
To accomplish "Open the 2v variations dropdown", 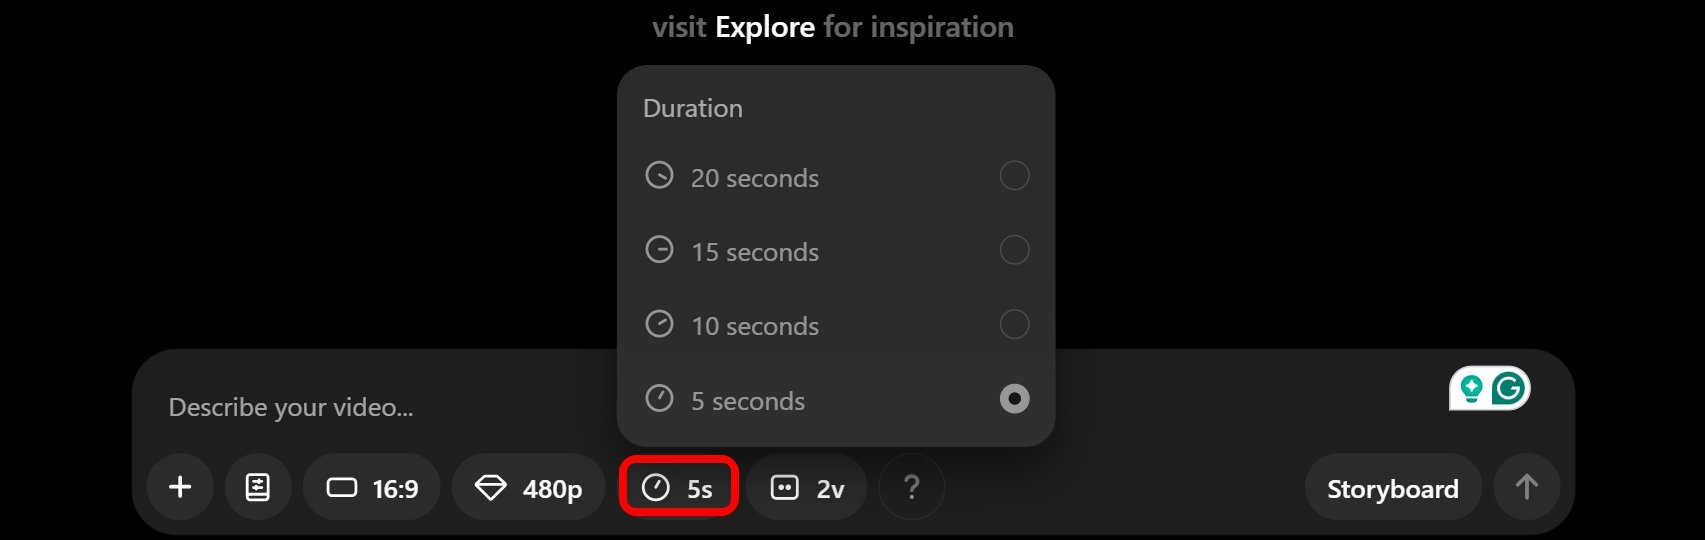I will (x=807, y=488).
